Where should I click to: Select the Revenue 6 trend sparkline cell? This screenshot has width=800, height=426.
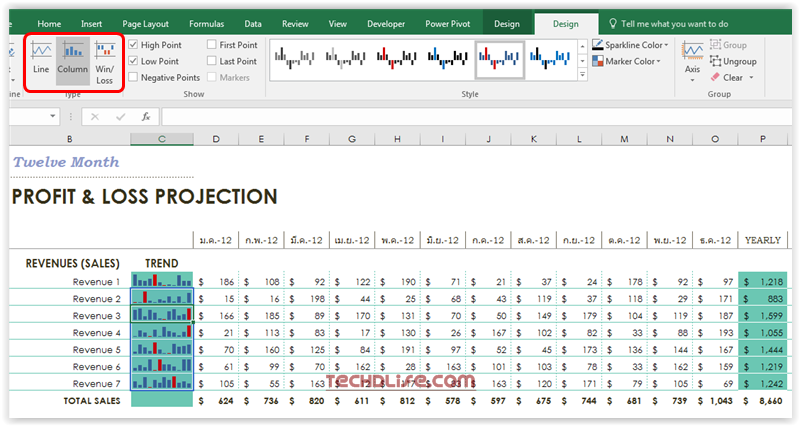(162, 365)
